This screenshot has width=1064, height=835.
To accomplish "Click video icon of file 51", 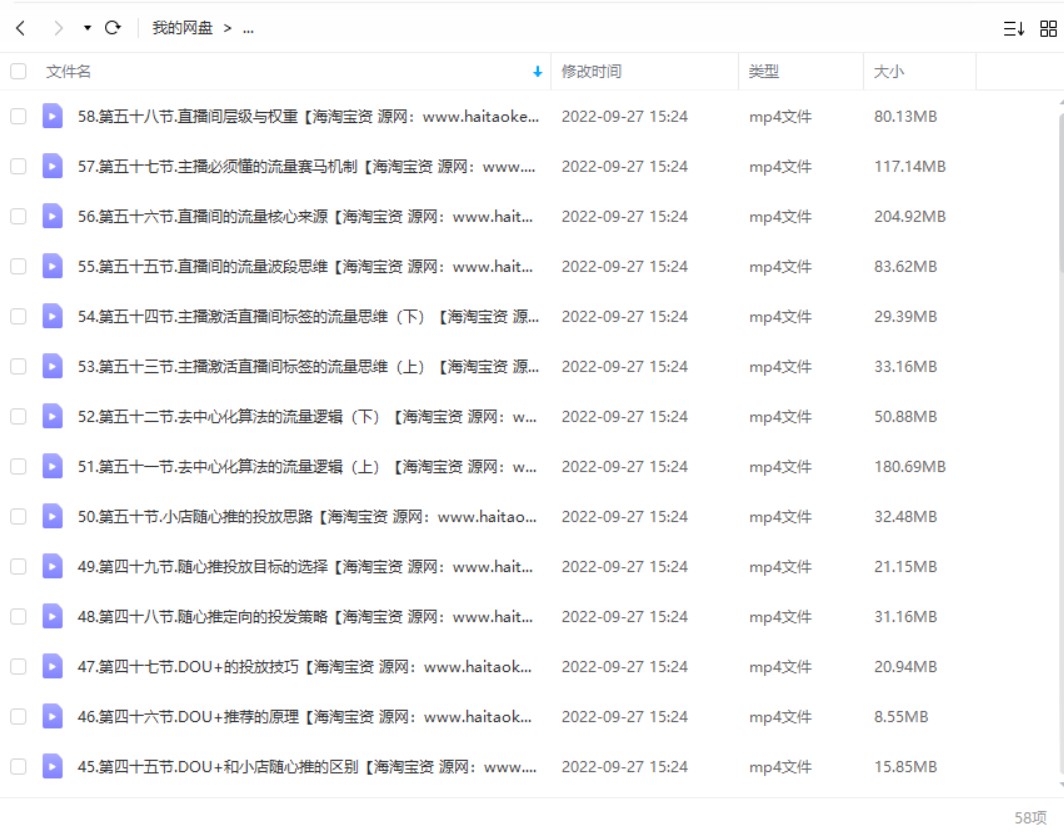I will coord(52,467).
